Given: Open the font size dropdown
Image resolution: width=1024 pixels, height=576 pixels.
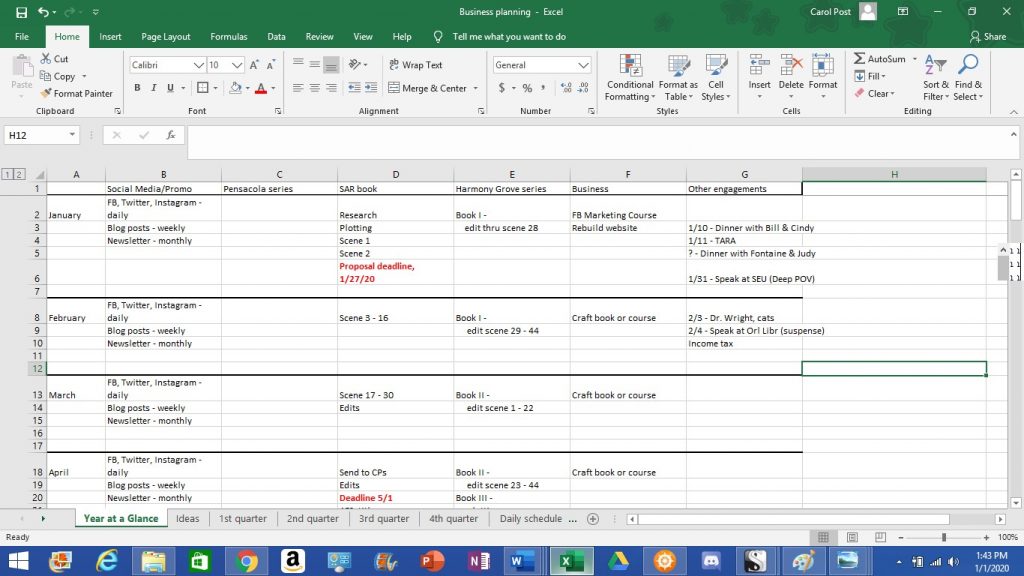Looking at the screenshot, I should (237, 65).
